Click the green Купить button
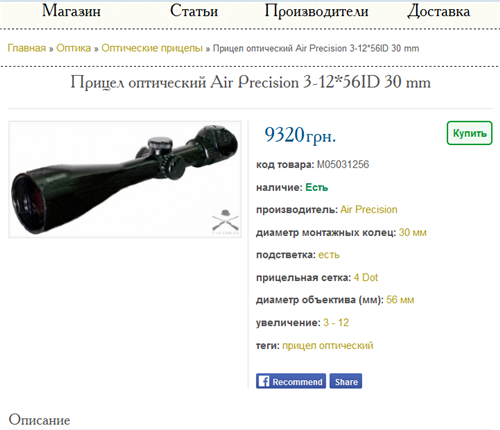This screenshot has height=430, width=500. [x=469, y=133]
